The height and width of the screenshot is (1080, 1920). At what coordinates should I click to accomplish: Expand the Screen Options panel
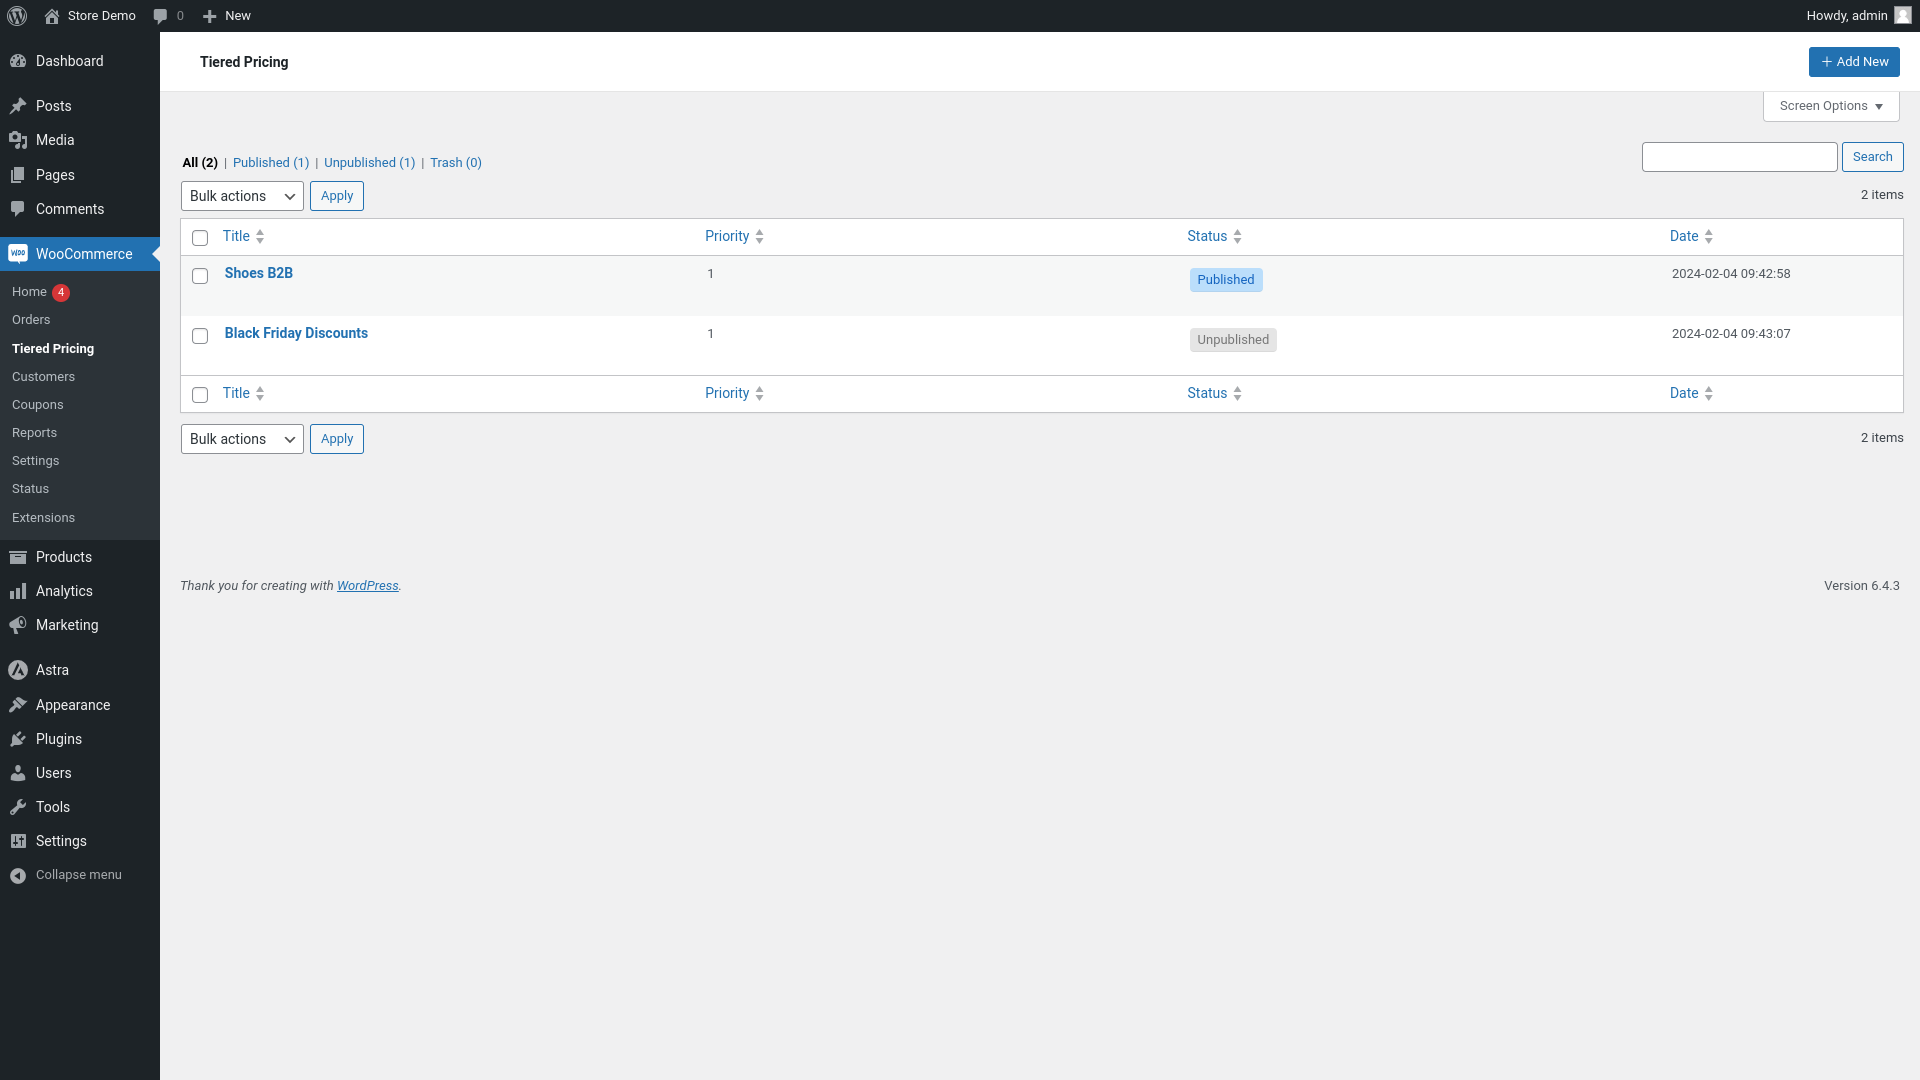click(1830, 106)
